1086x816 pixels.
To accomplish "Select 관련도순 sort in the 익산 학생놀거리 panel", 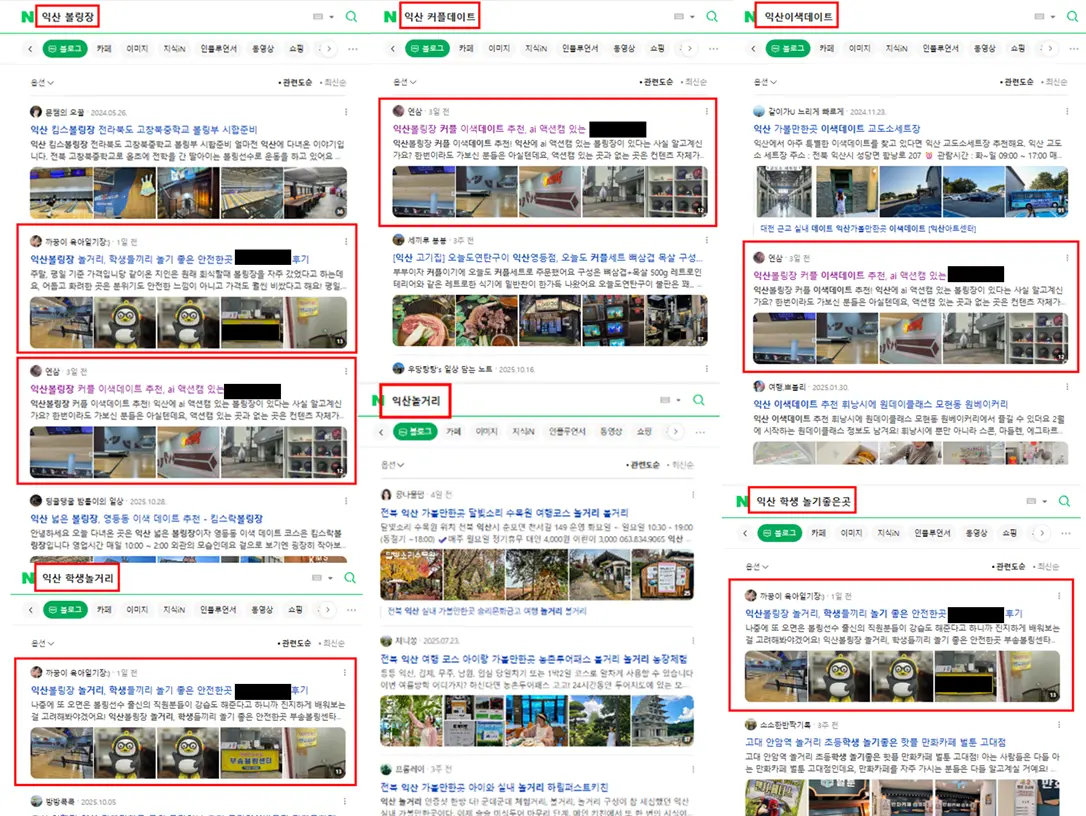I will [295, 643].
